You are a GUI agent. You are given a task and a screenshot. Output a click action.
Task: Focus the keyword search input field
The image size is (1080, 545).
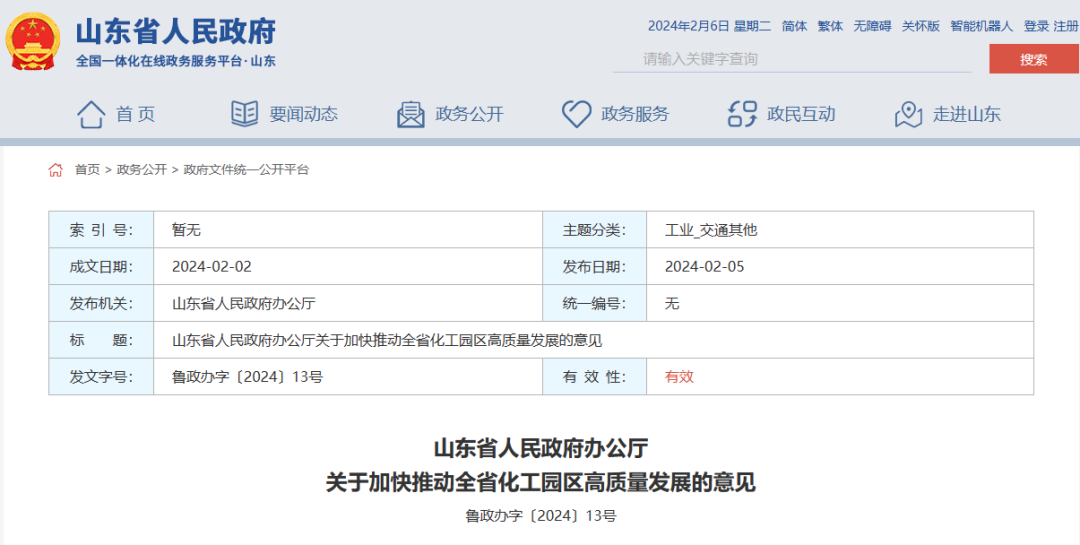coord(792,59)
